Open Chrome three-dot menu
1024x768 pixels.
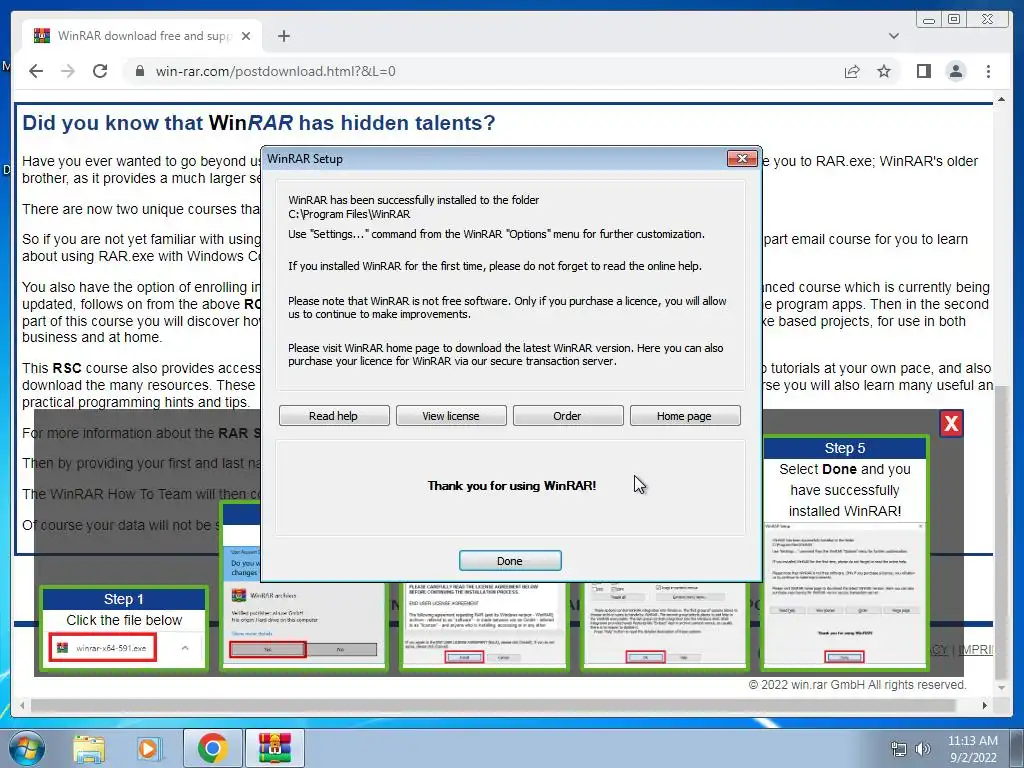click(x=988, y=71)
